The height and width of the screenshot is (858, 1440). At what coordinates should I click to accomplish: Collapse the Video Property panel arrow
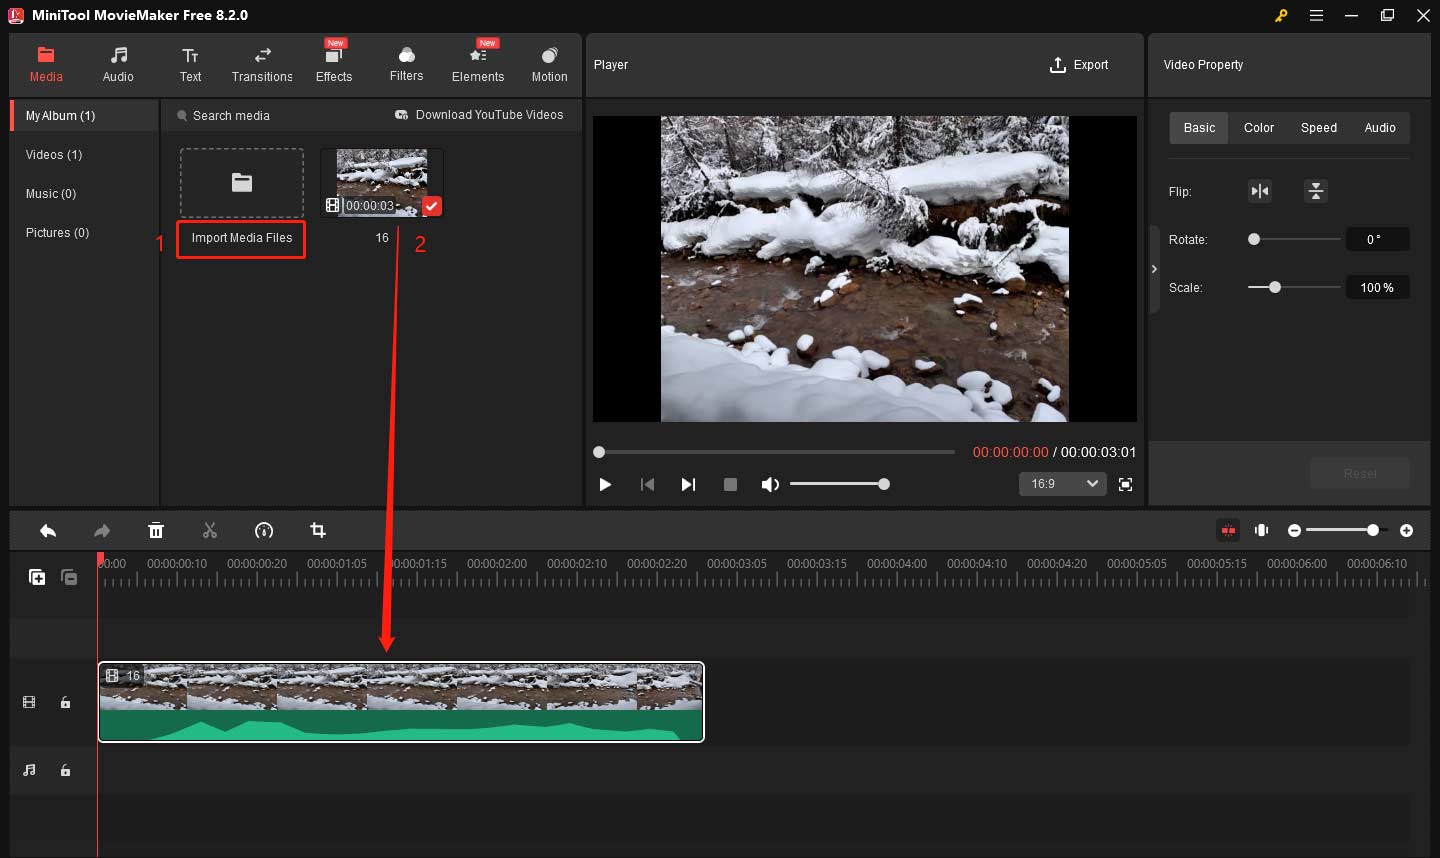pos(1154,269)
